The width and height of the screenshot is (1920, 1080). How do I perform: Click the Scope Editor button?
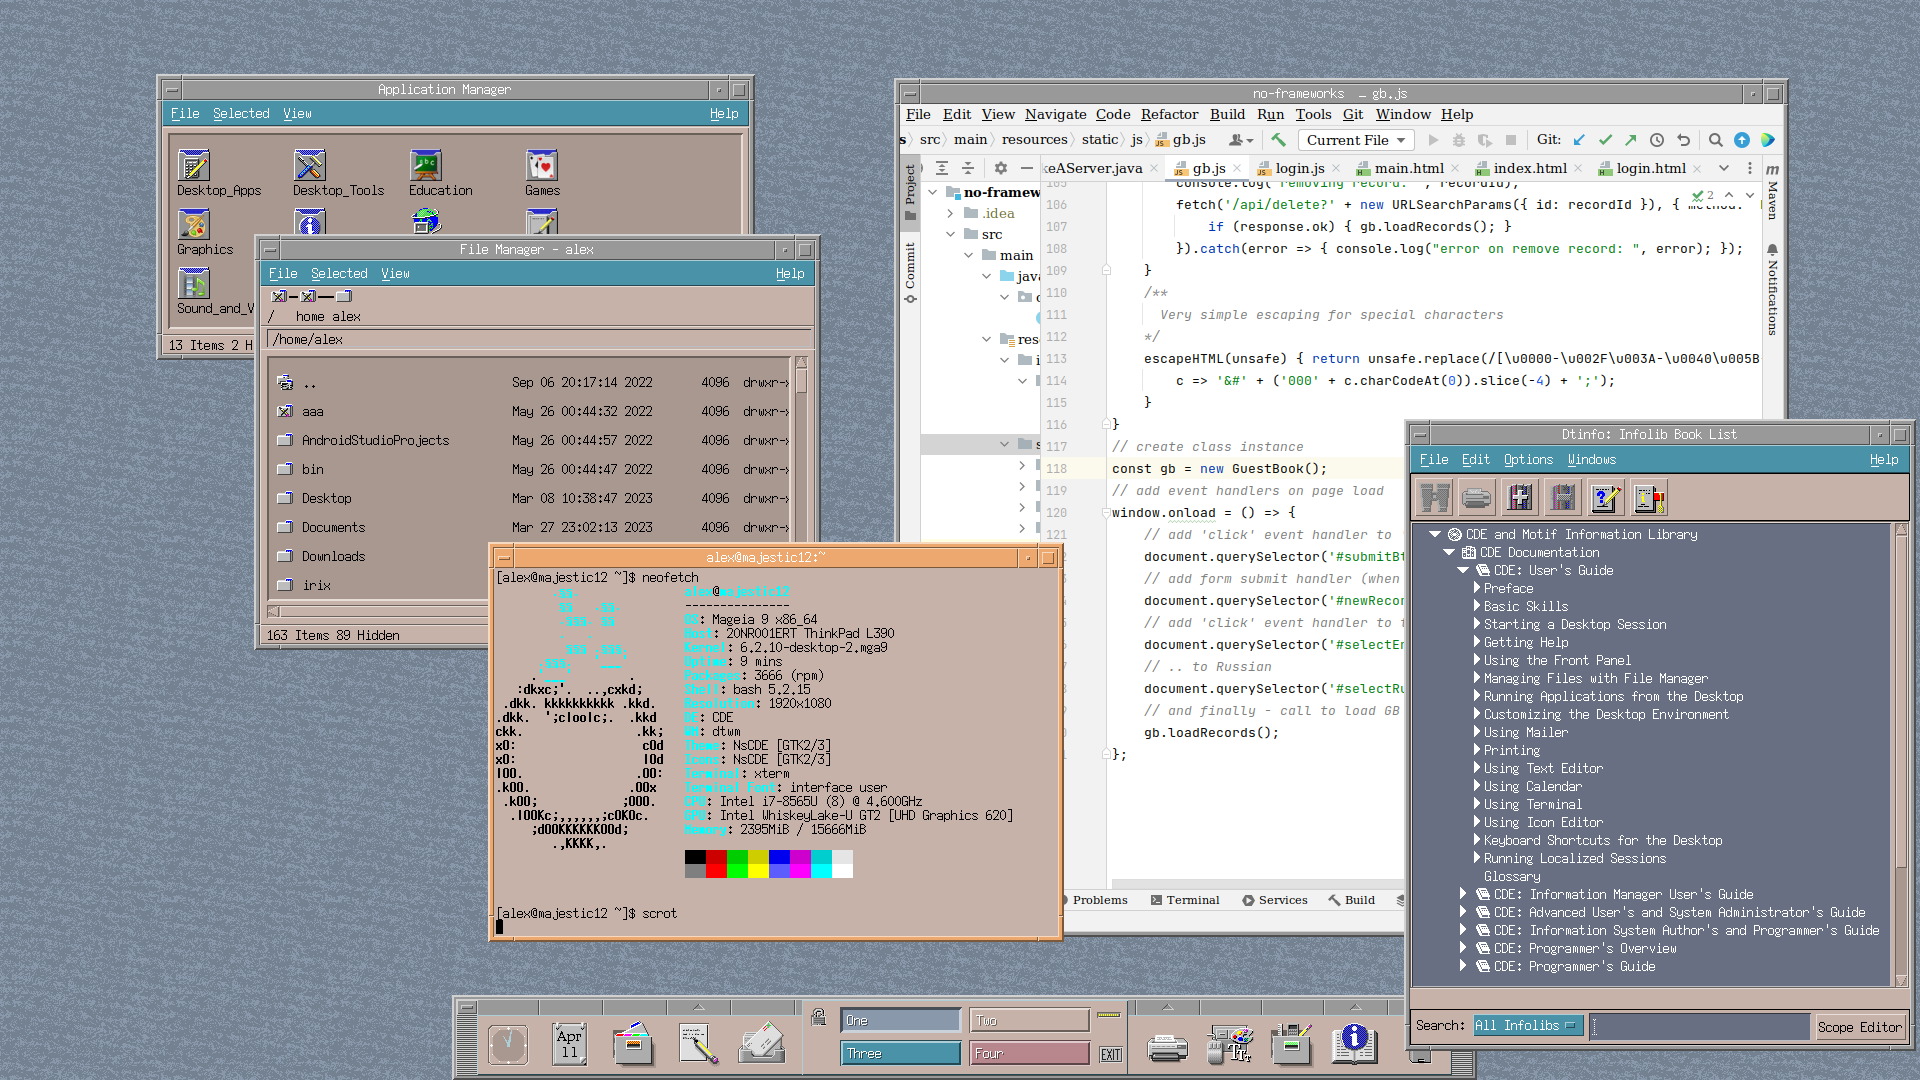click(1859, 1027)
